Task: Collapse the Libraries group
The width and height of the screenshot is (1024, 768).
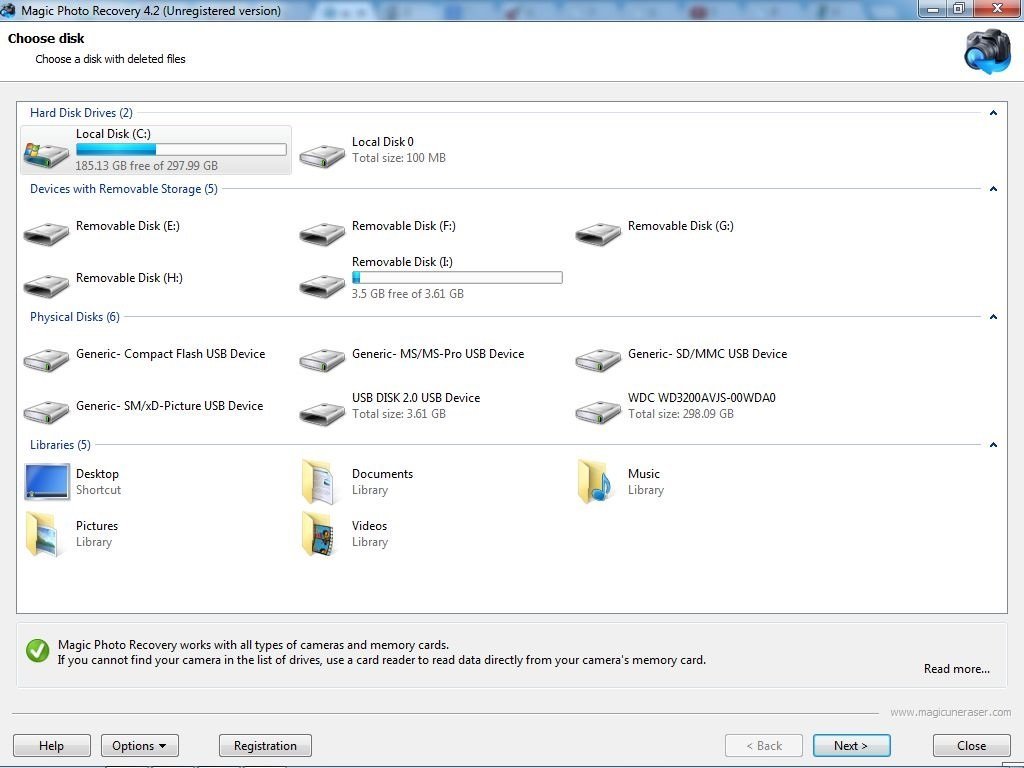Action: pyautogui.click(x=993, y=445)
